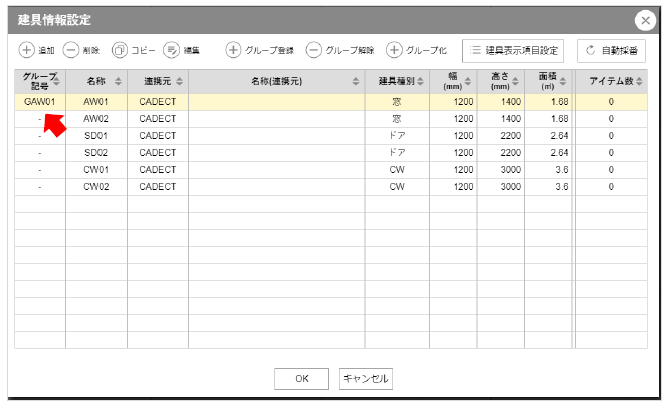The image size is (671, 411).
Task: Confirm with the OK button
Action: pyautogui.click(x=303, y=378)
